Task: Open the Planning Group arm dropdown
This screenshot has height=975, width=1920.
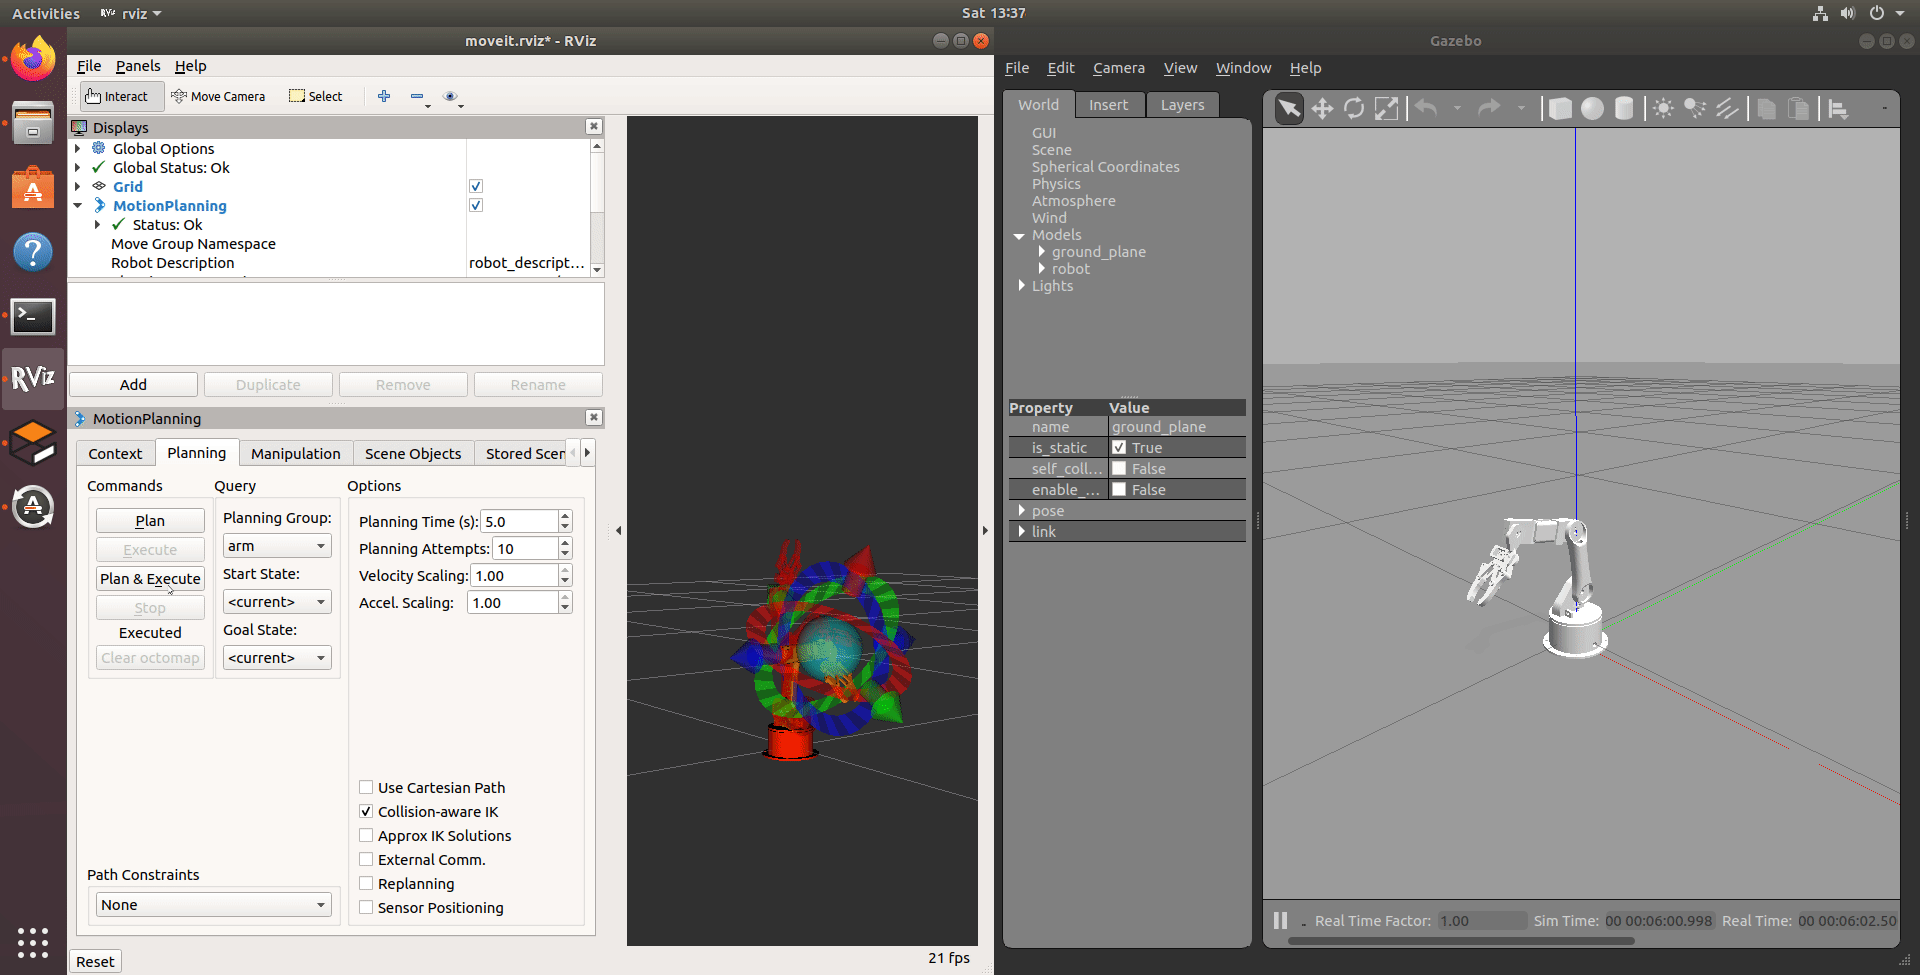Action: [277, 546]
